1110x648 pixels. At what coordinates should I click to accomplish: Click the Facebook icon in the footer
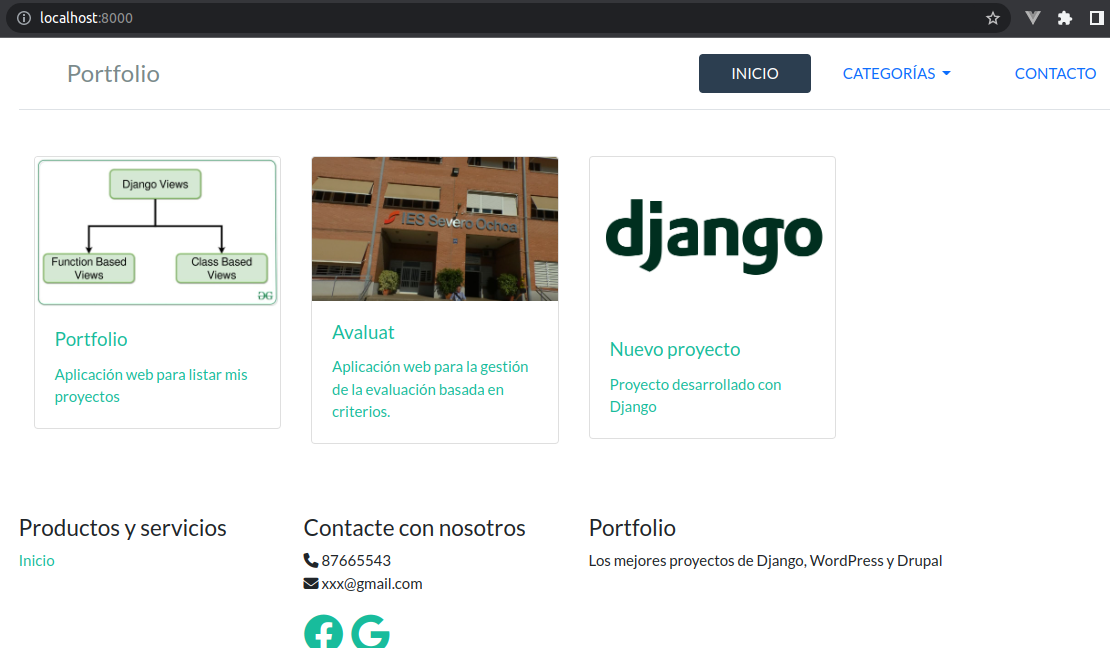click(323, 632)
